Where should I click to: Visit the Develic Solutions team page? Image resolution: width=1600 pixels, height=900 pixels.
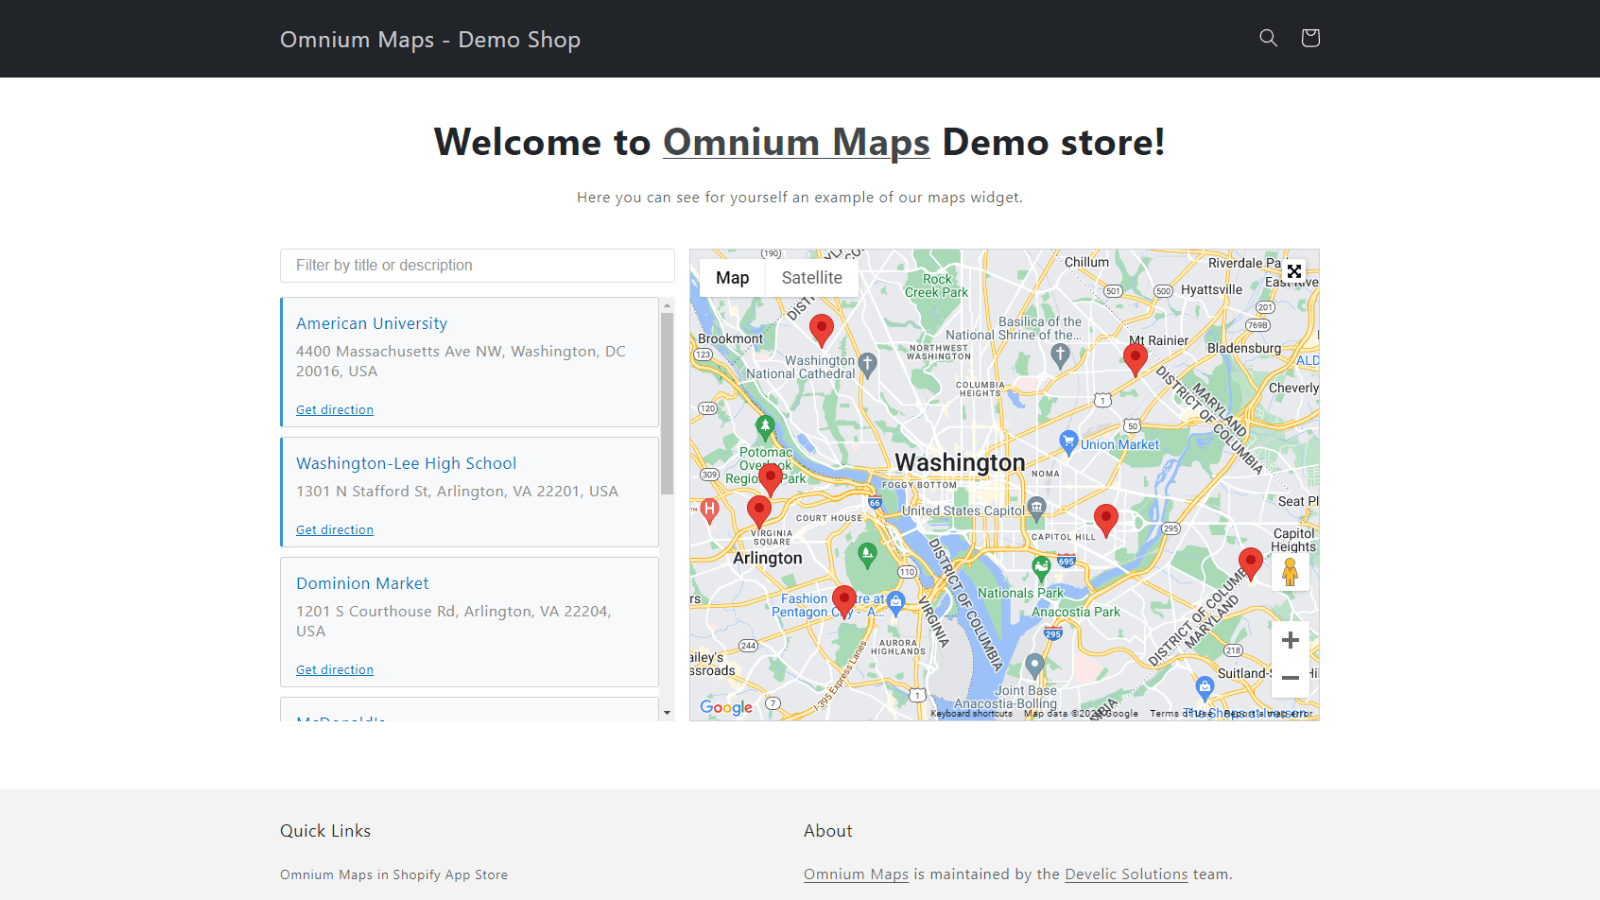(1126, 874)
